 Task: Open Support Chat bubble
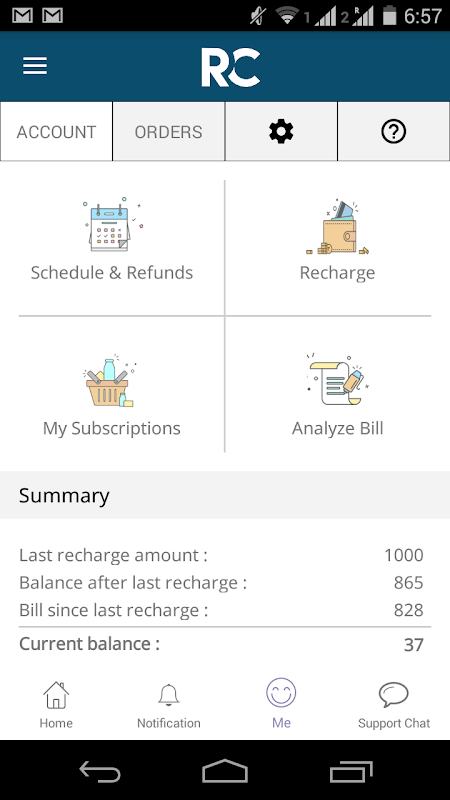[x=394, y=705]
